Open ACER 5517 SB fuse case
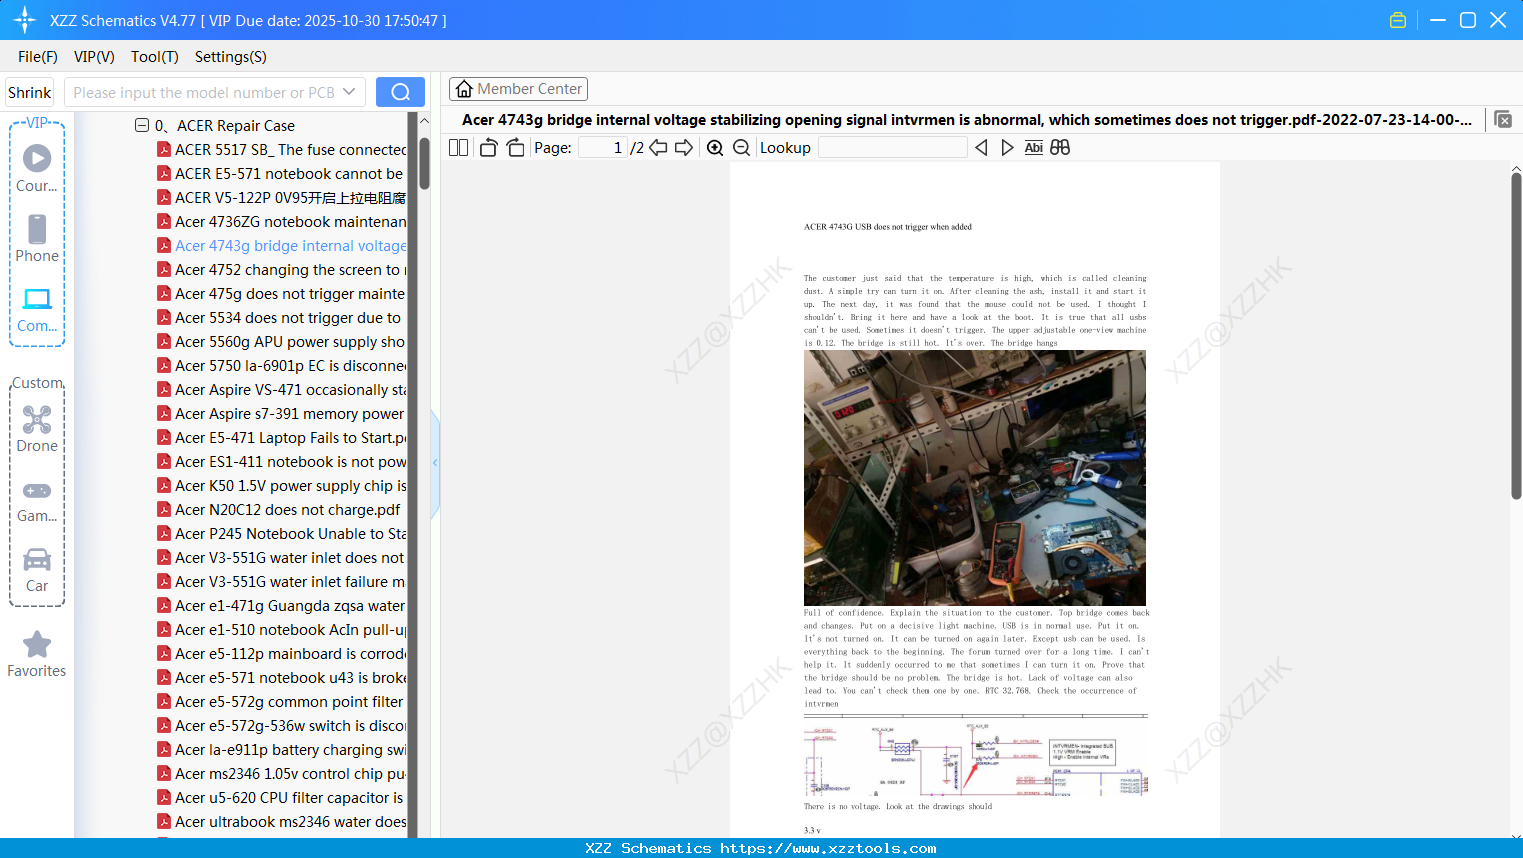Image resolution: width=1523 pixels, height=858 pixels. pos(282,150)
